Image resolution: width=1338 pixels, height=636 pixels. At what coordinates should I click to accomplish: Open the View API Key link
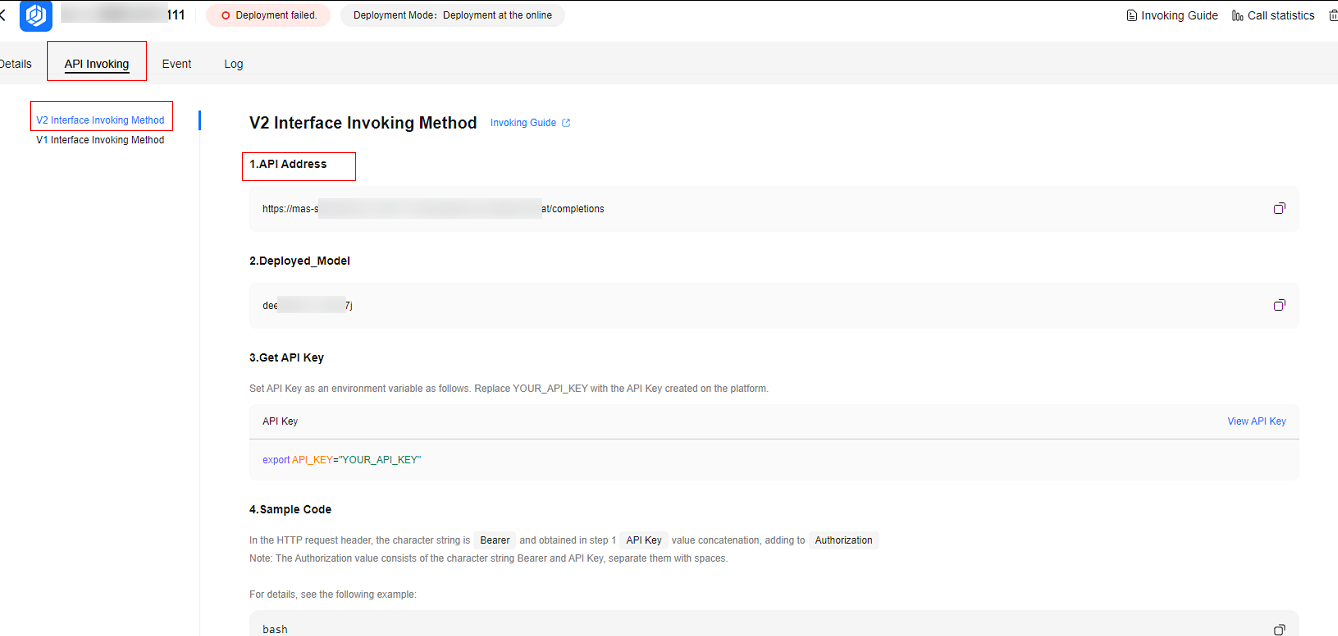(1256, 421)
